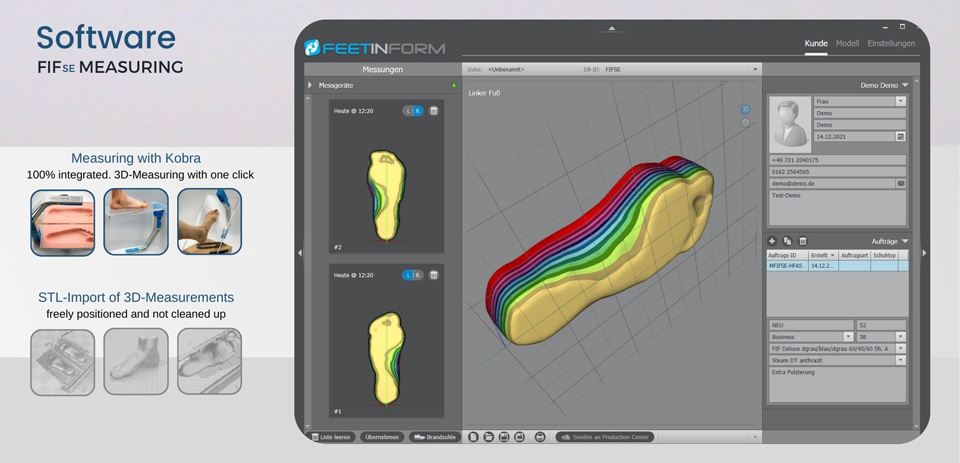Viewport: 960px width, 463px height.
Task: Click the email envelope icon beside demo@demo.de
Action: (x=901, y=183)
